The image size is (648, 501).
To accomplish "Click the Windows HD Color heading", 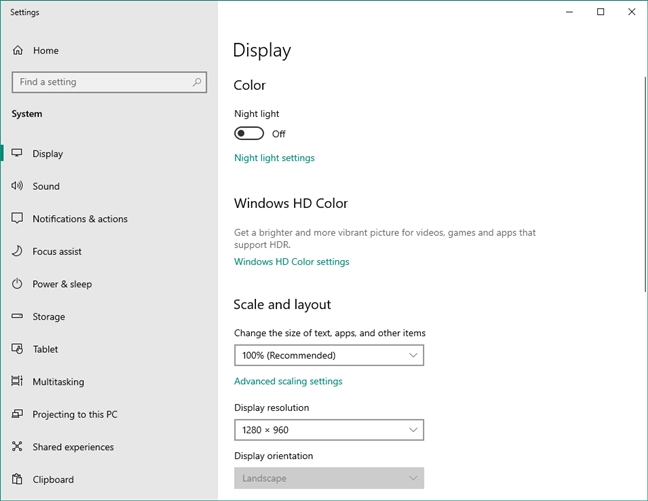I will point(291,203).
